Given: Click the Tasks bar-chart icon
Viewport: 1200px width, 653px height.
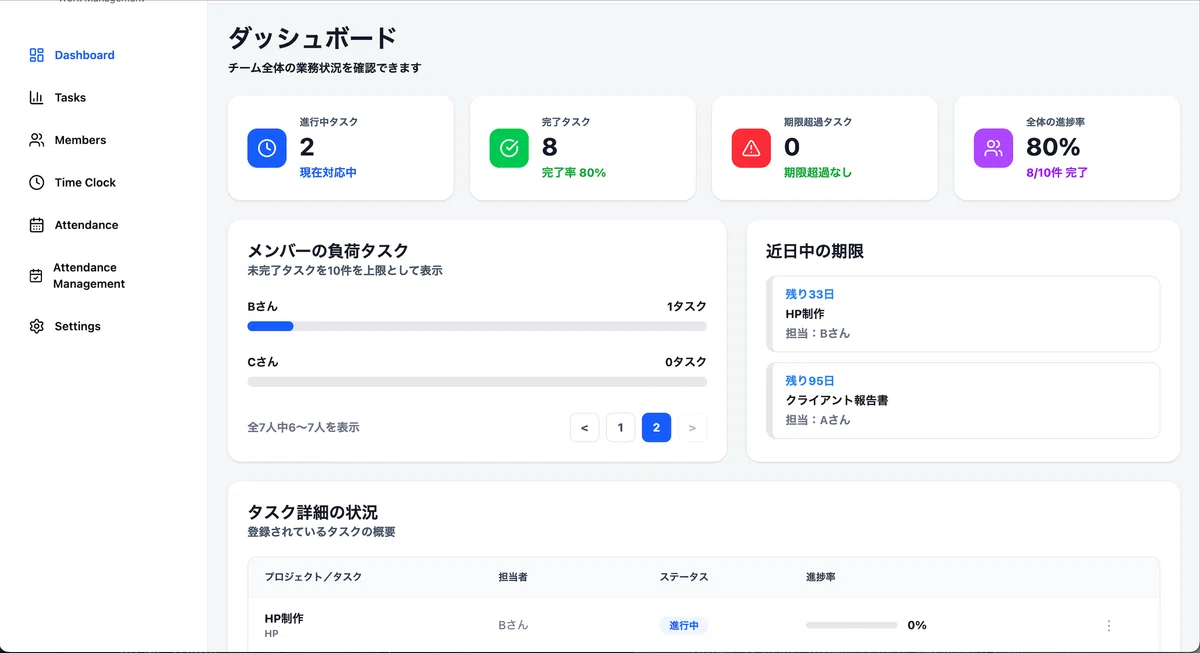Looking at the screenshot, I should [37, 98].
